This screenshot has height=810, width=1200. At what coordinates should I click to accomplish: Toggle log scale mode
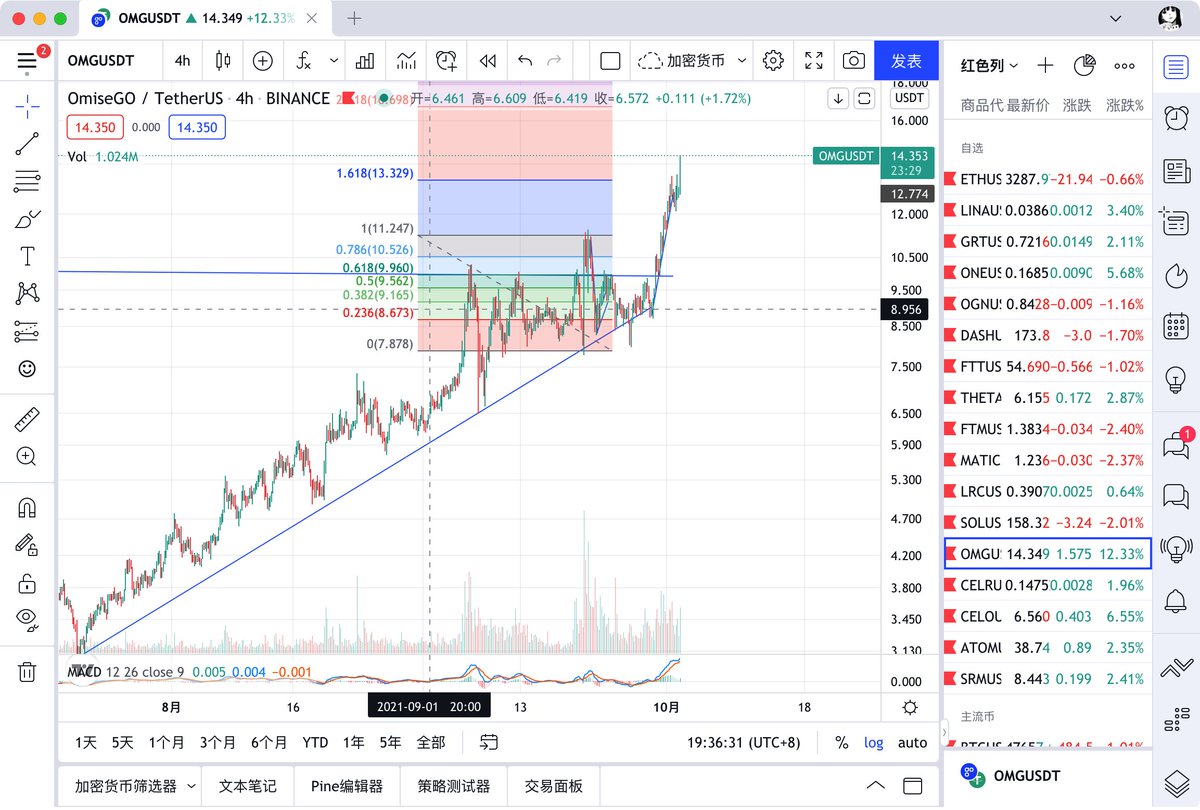click(x=874, y=743)
